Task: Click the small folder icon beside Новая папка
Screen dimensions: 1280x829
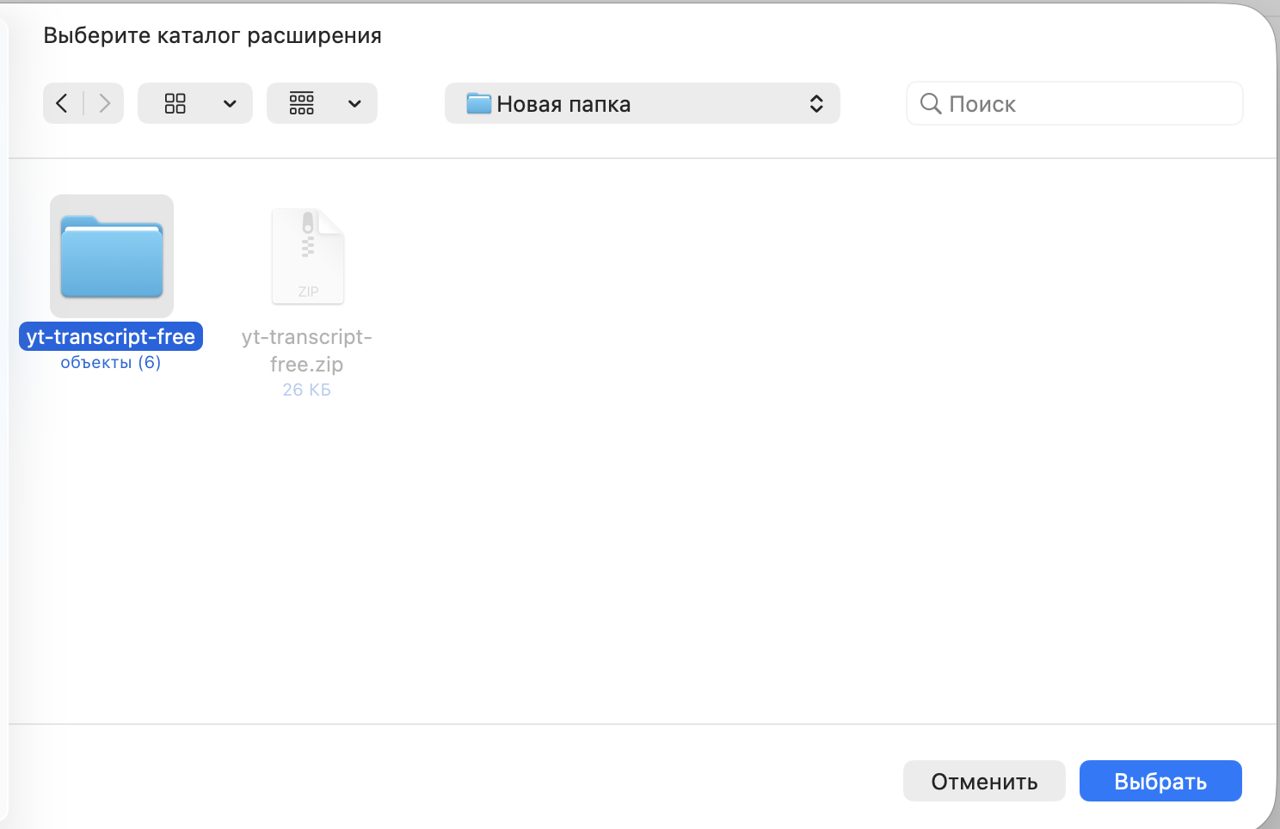Action: coord(479,103)
